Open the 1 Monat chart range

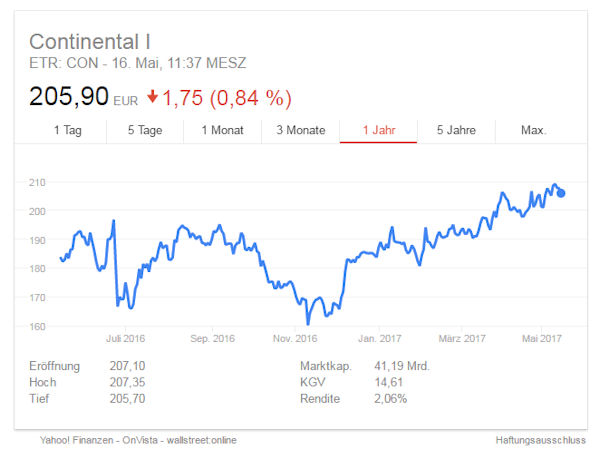point(222,130)
